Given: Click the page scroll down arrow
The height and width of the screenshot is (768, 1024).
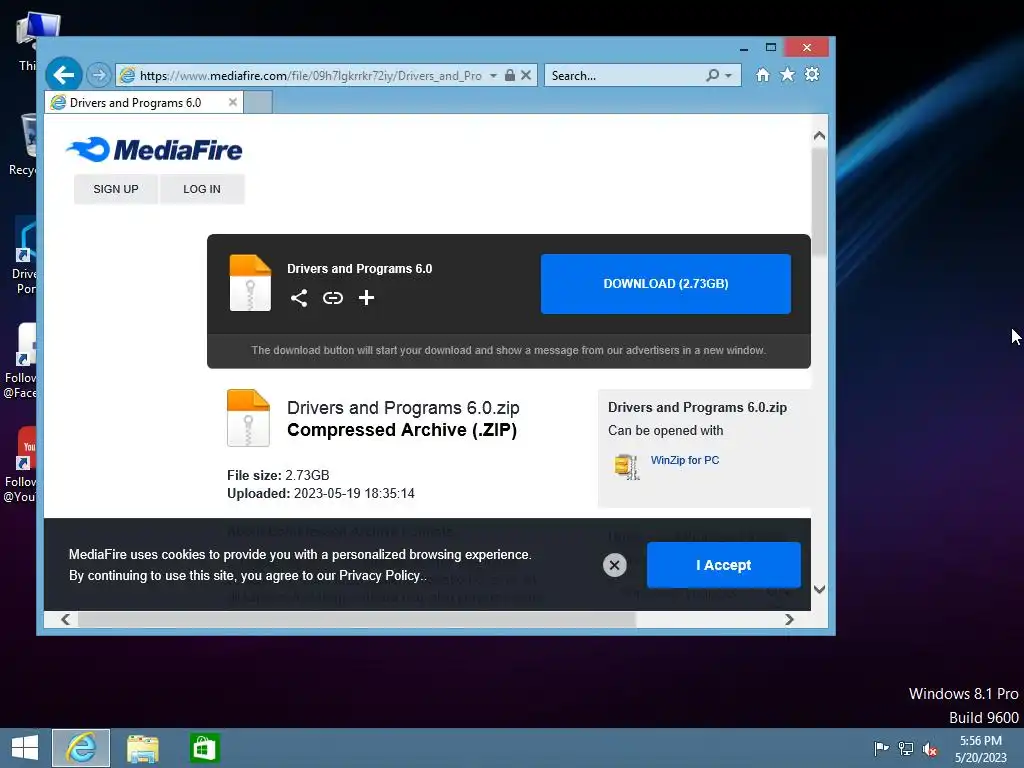Looking at the screenshot, I should tap(819, 590).
